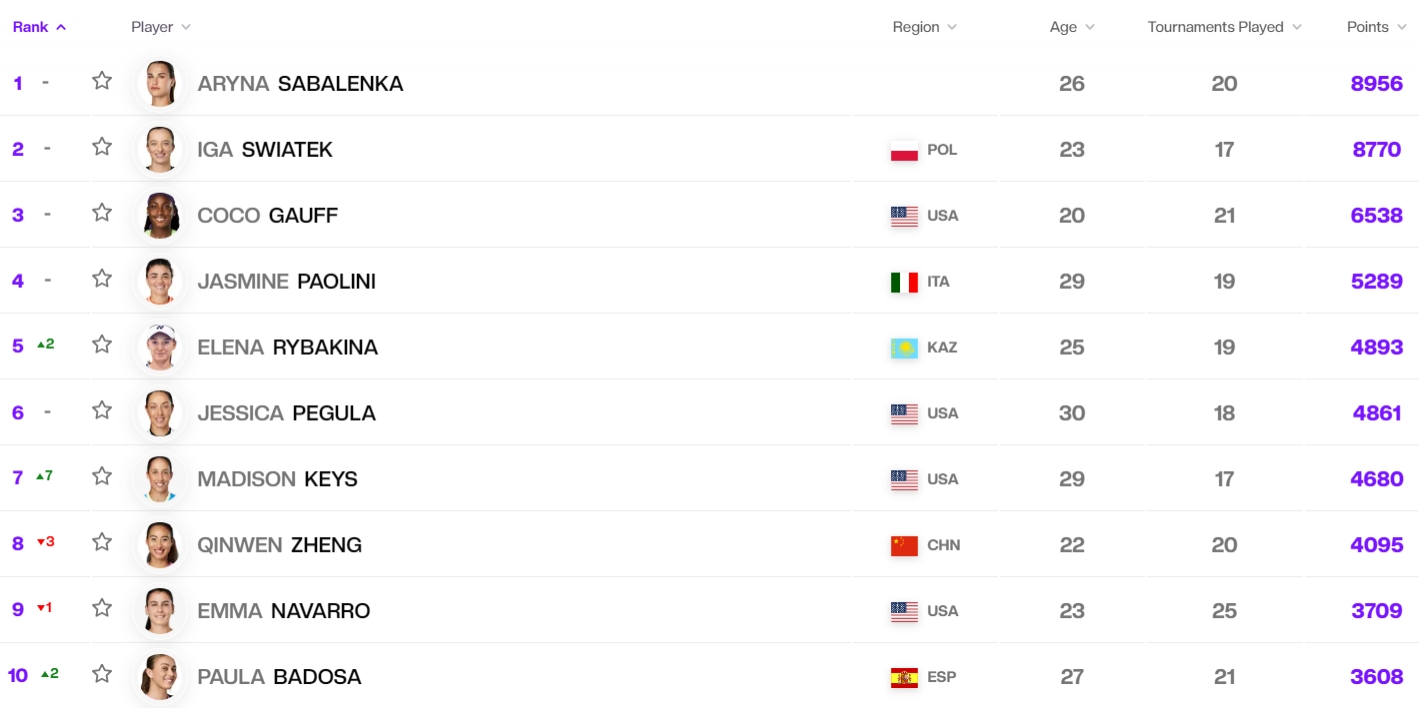Star Jasmine Paolini as a favorite

click(x=102, y=279)
